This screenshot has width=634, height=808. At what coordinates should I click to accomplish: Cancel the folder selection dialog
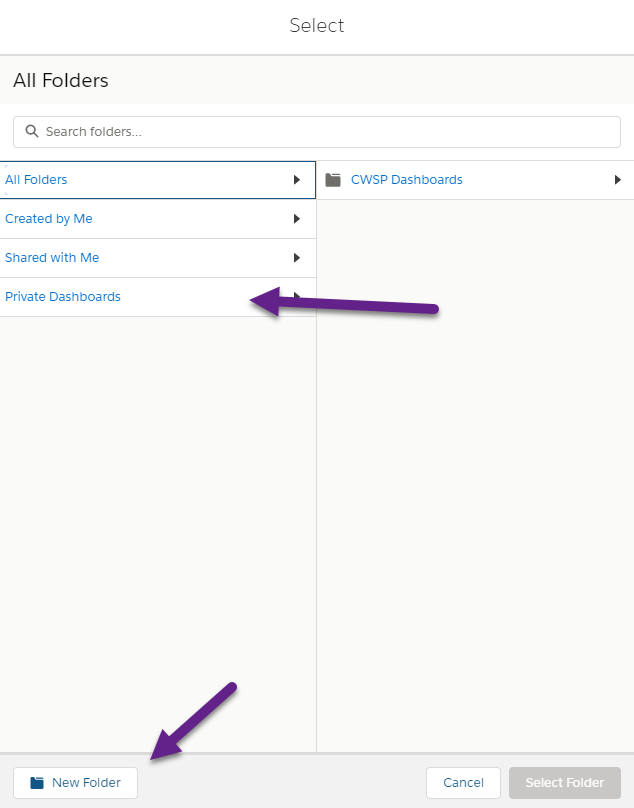tap(463, 783)
